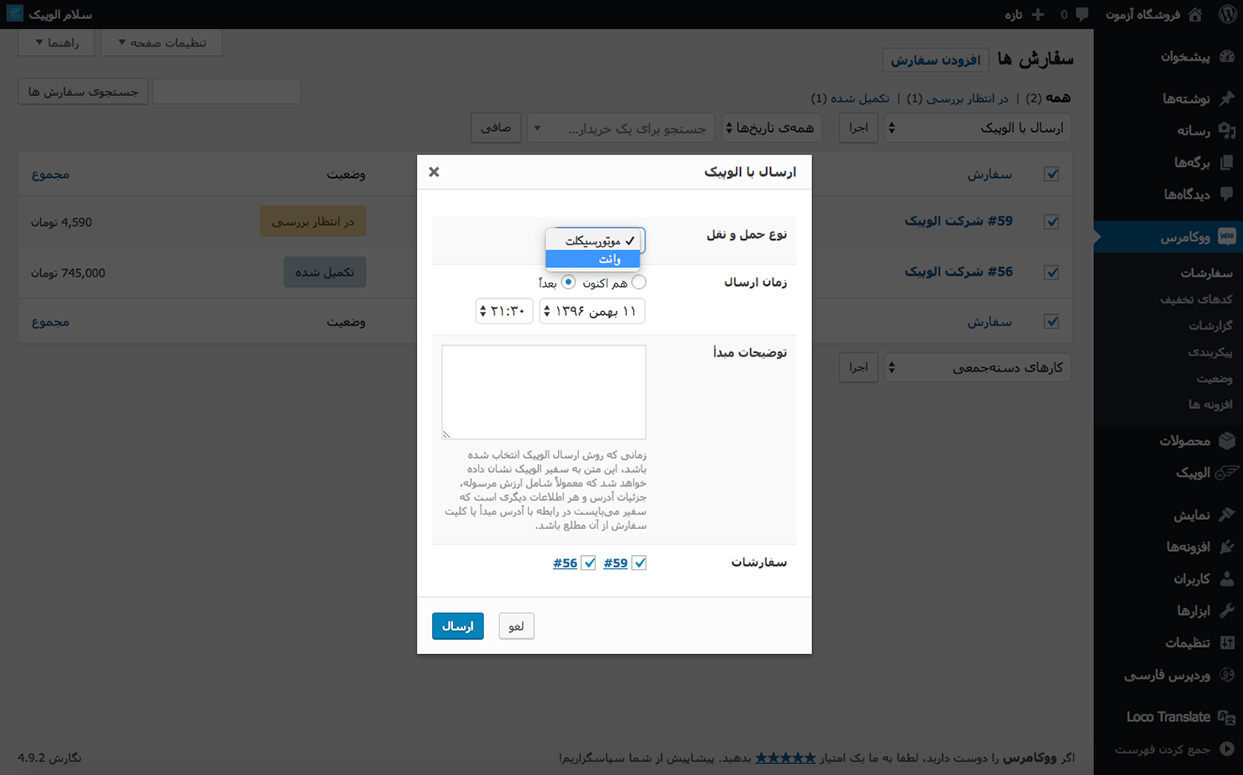Open سفارشات submenu item under WooCommerce

click(1206, 273)
